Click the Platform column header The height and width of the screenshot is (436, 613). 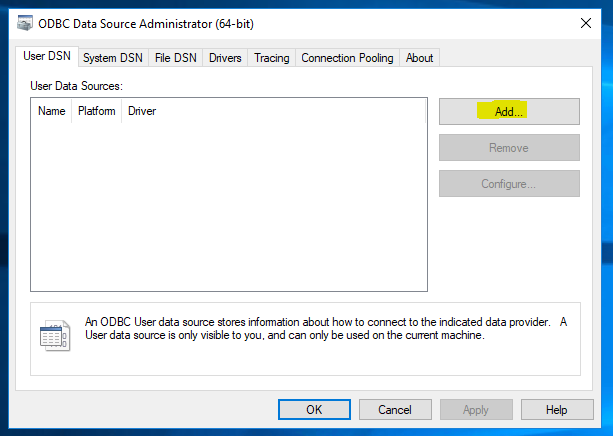97,111
